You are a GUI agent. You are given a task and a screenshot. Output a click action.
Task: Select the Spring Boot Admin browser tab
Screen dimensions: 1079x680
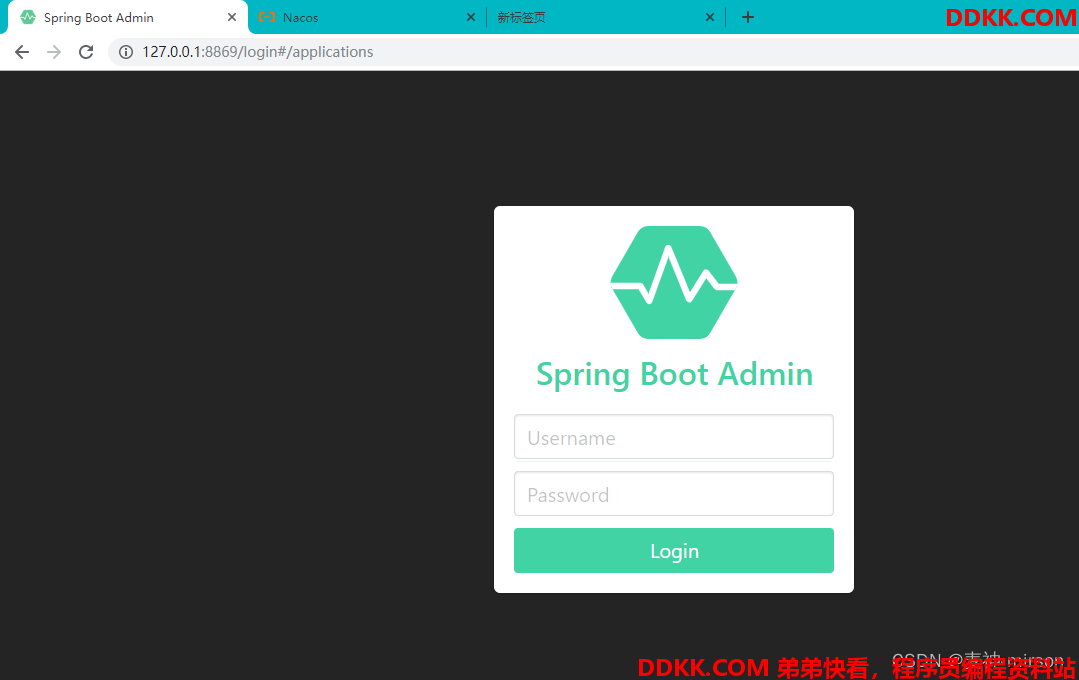(128, 17)
